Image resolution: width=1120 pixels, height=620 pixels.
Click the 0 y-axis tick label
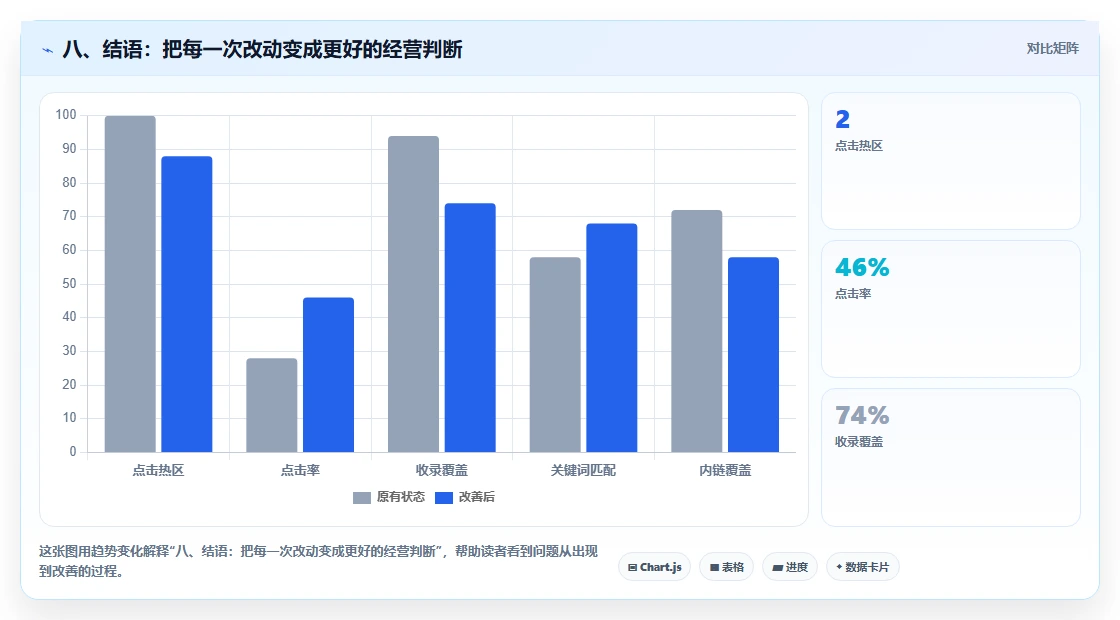pyautogui.click(x=73, y=451)
